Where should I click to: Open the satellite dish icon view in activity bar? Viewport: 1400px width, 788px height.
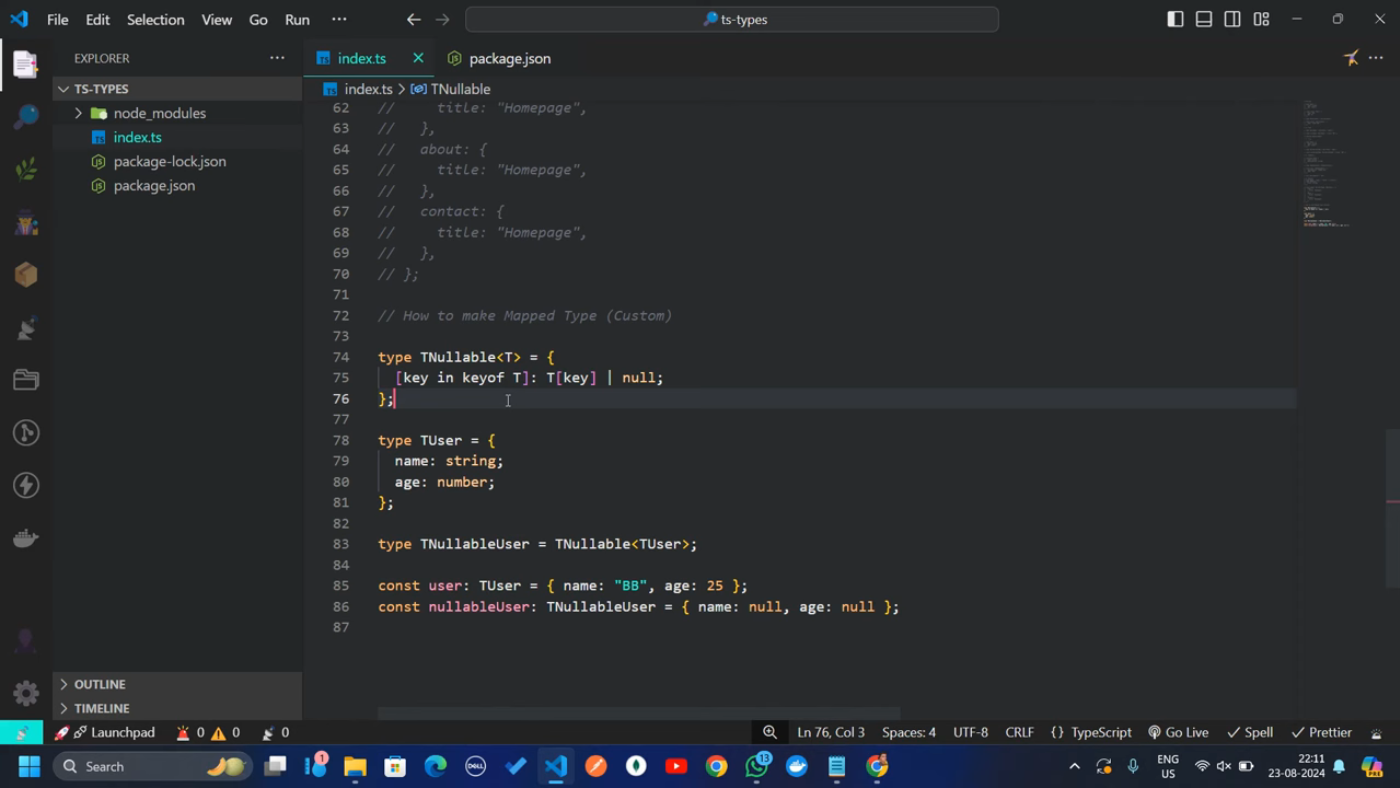pos(26,327)
